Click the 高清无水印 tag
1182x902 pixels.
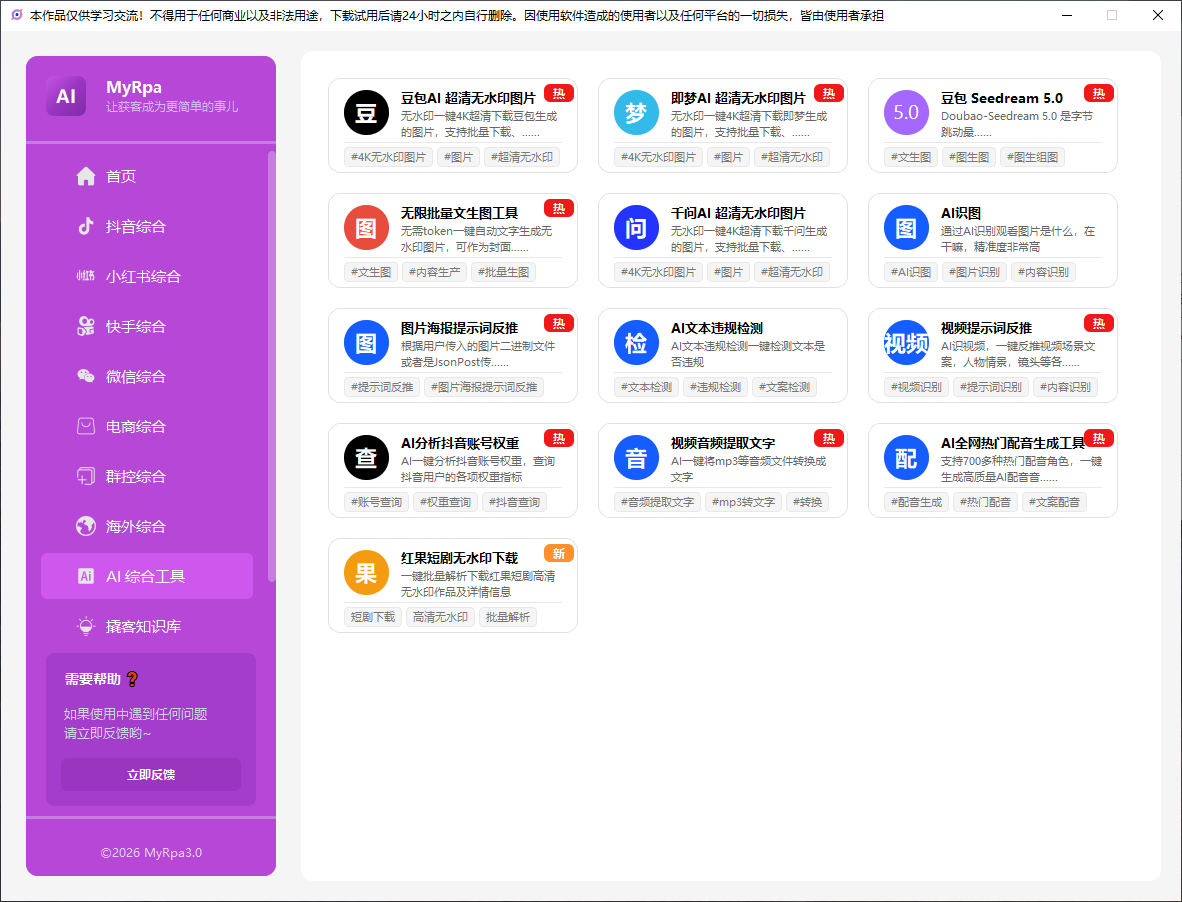(x=440, y=617)
